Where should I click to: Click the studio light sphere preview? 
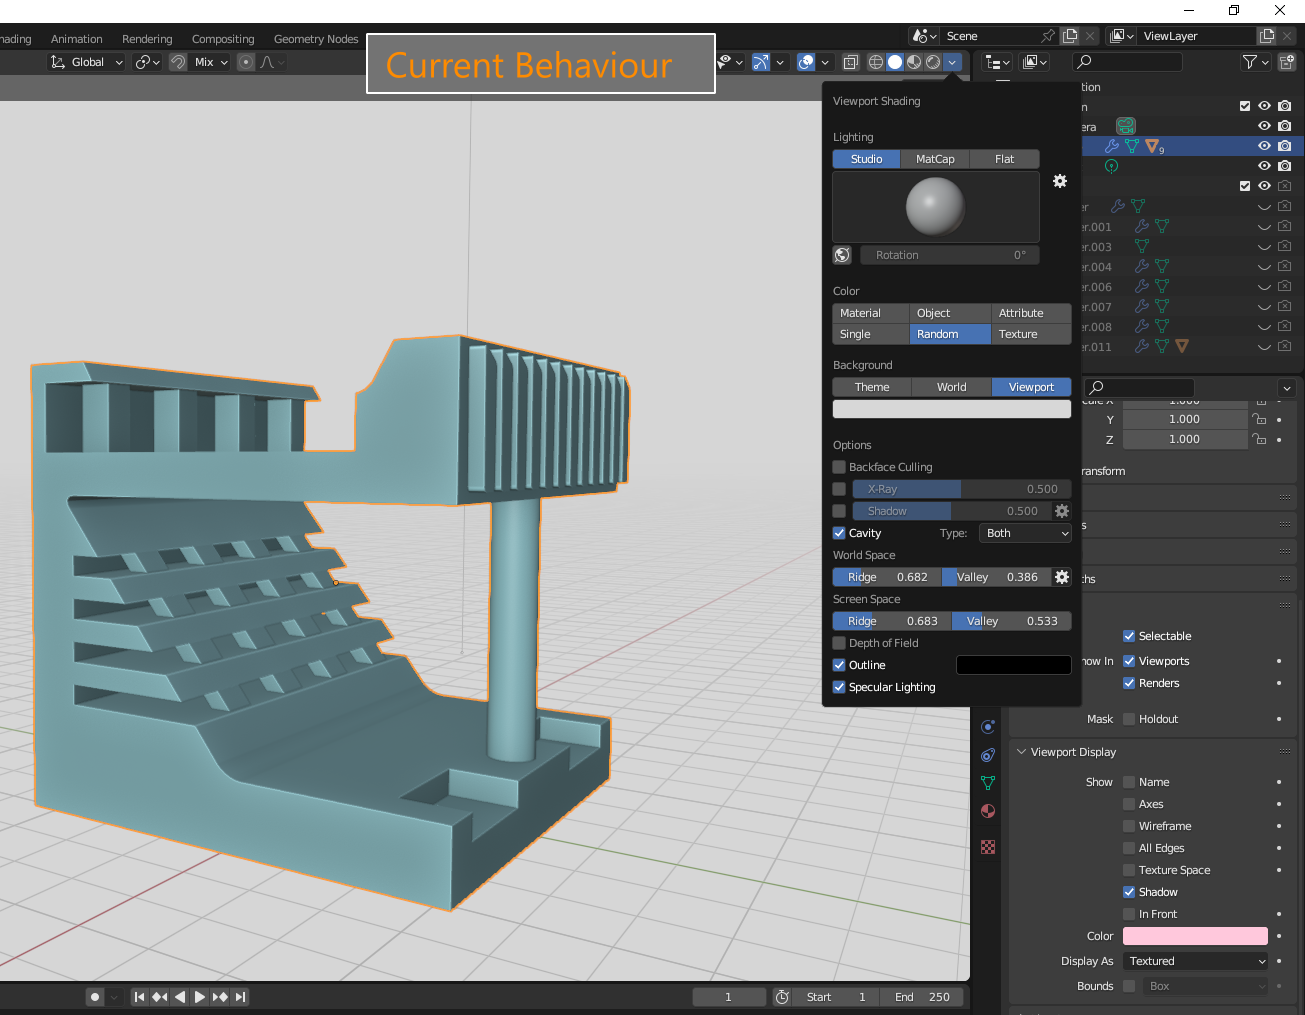point(935,206)
